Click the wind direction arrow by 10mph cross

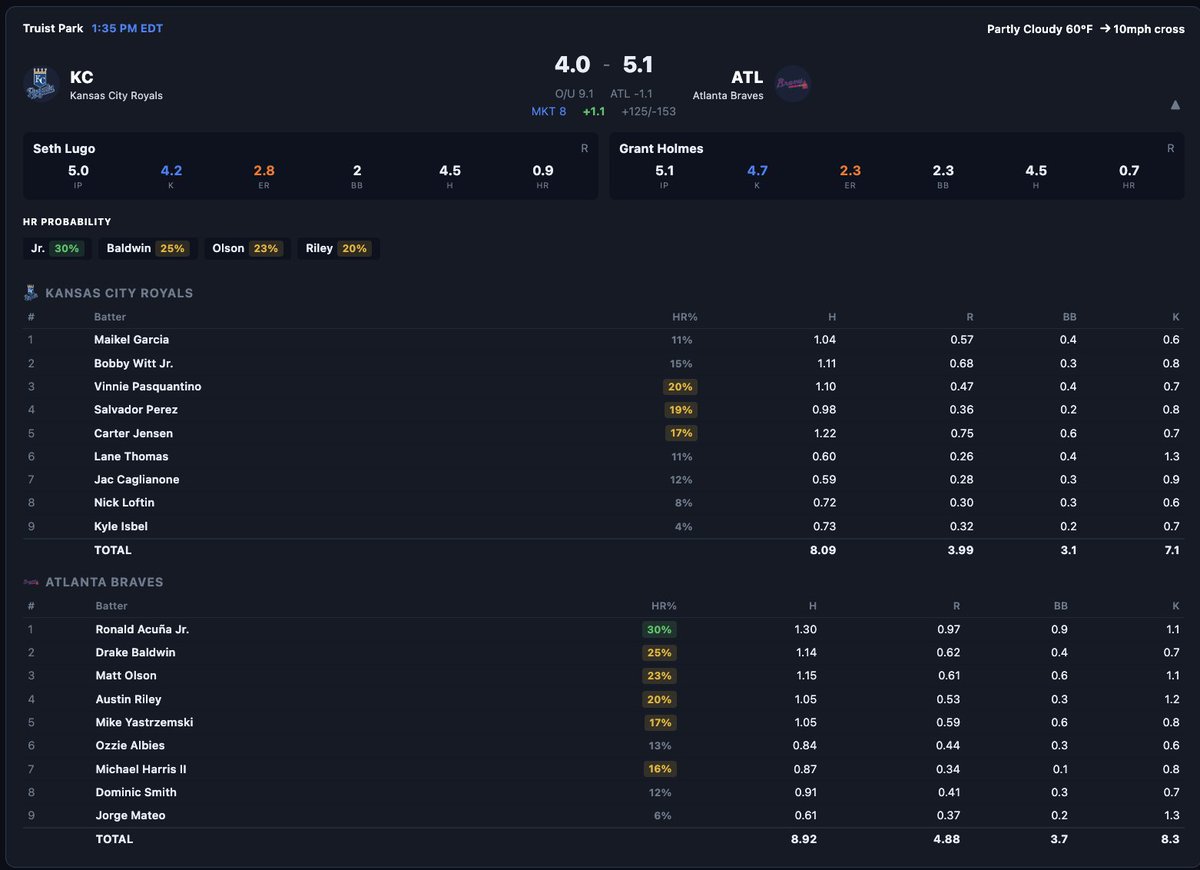click(x=1104, y=29)
